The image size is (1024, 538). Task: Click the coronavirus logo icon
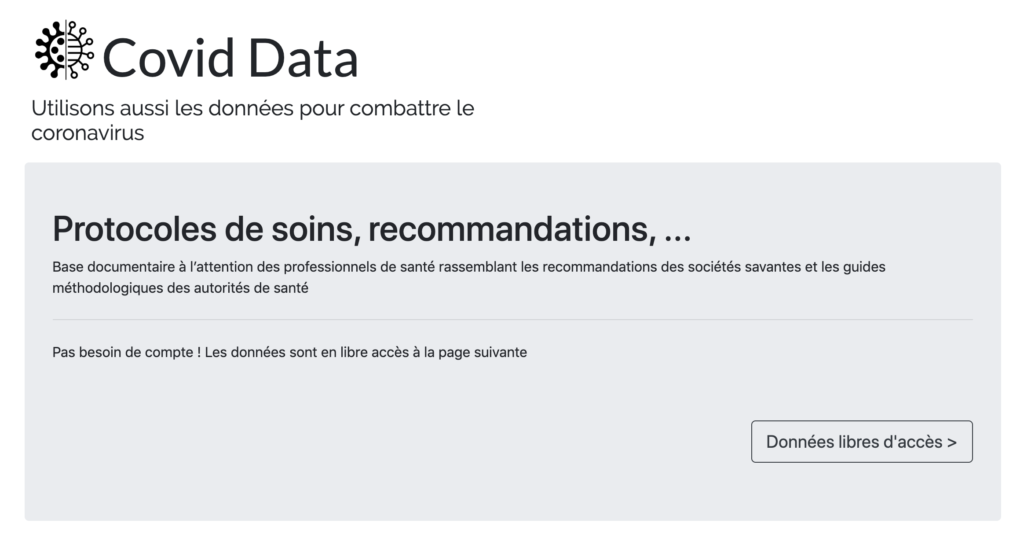coord(65,50)
